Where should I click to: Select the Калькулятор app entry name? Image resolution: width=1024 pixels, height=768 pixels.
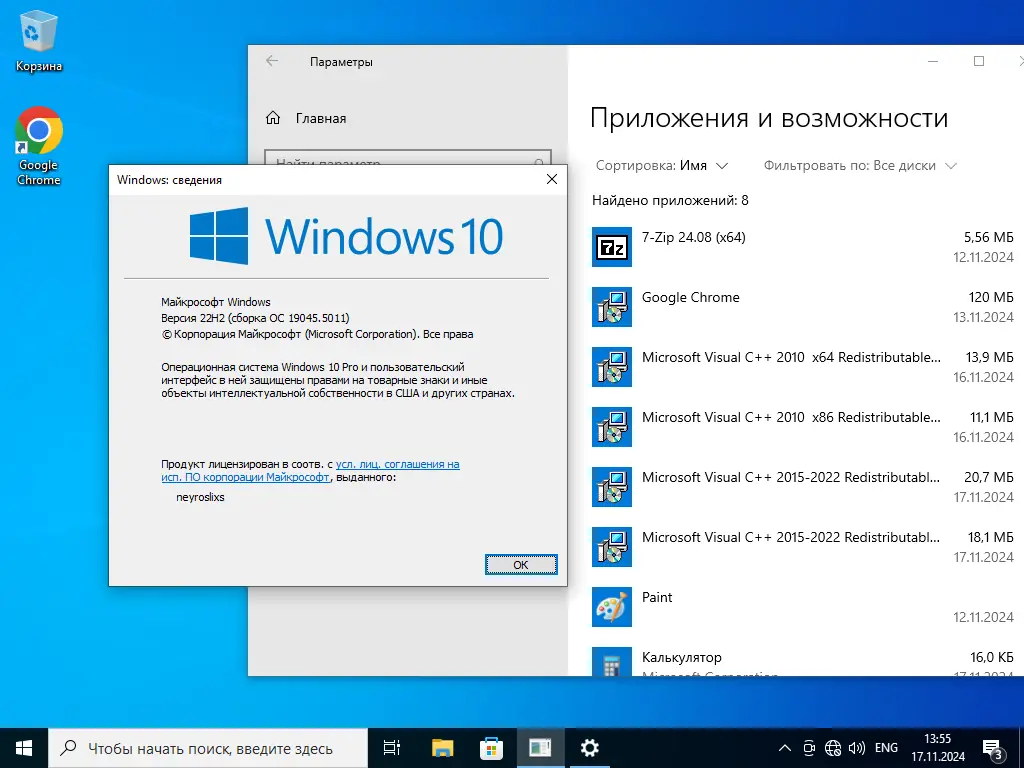pyautogui.click(x=682, y=657)
